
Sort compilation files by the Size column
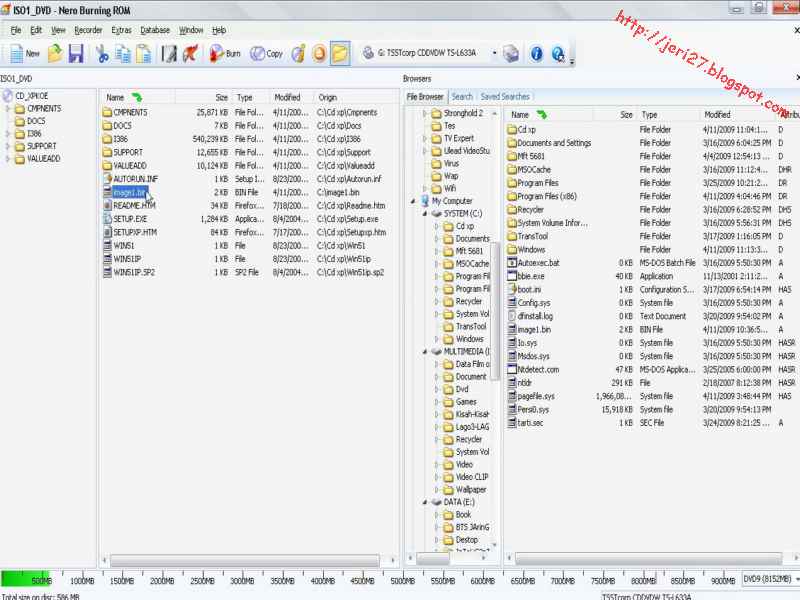pos(220,97)
